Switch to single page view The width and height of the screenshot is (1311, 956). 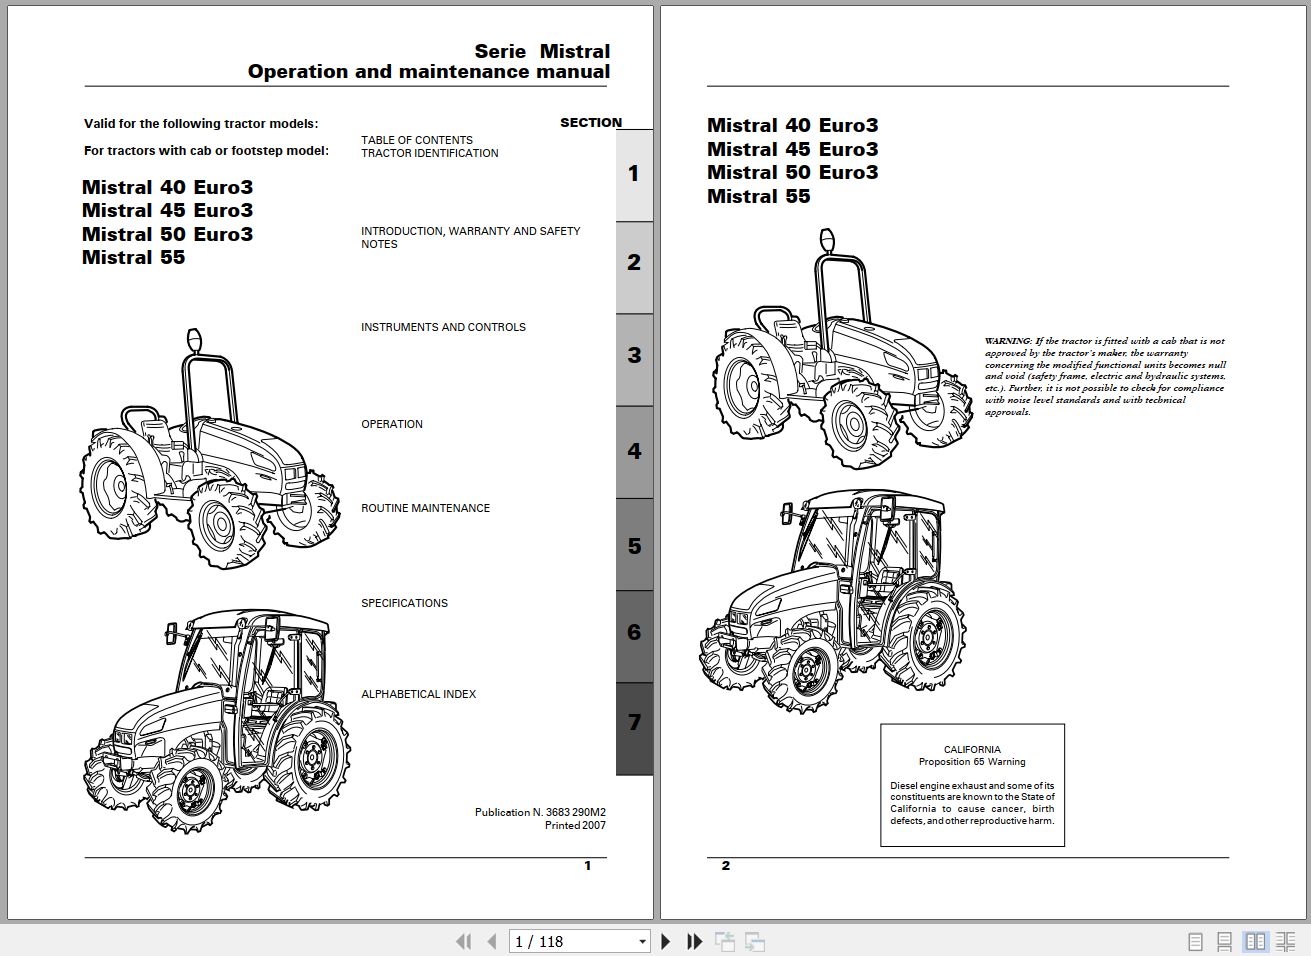coord(1195,942)
